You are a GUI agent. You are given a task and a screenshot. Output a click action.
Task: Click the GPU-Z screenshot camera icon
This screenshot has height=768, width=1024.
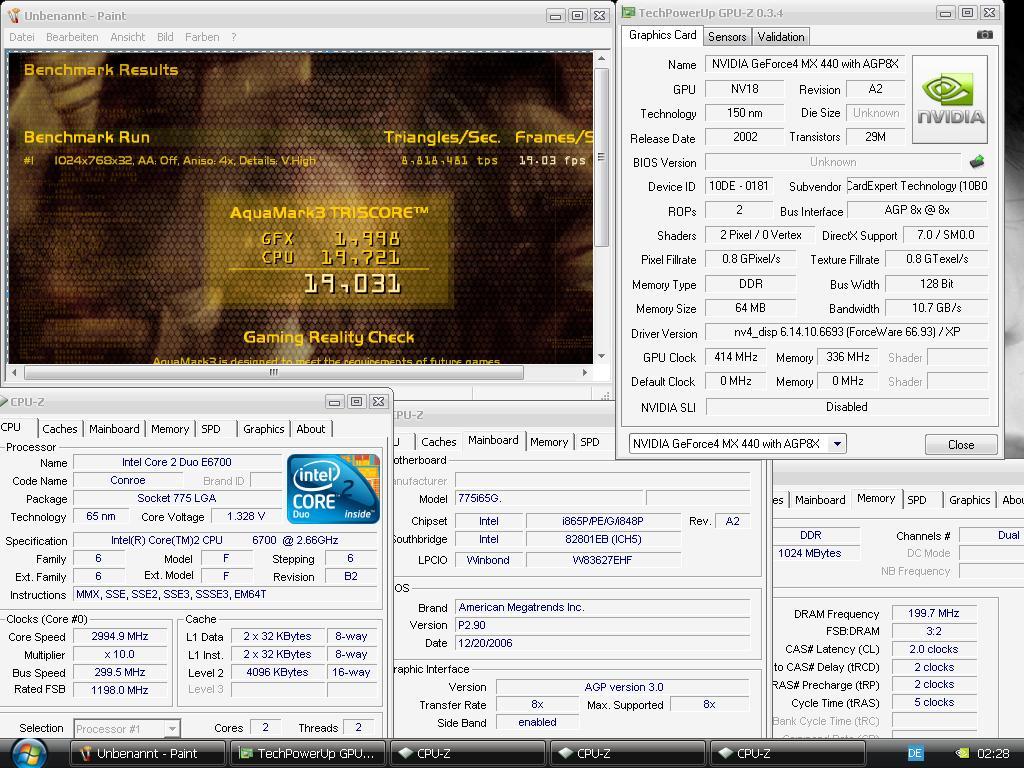click(x=984, y=35)
